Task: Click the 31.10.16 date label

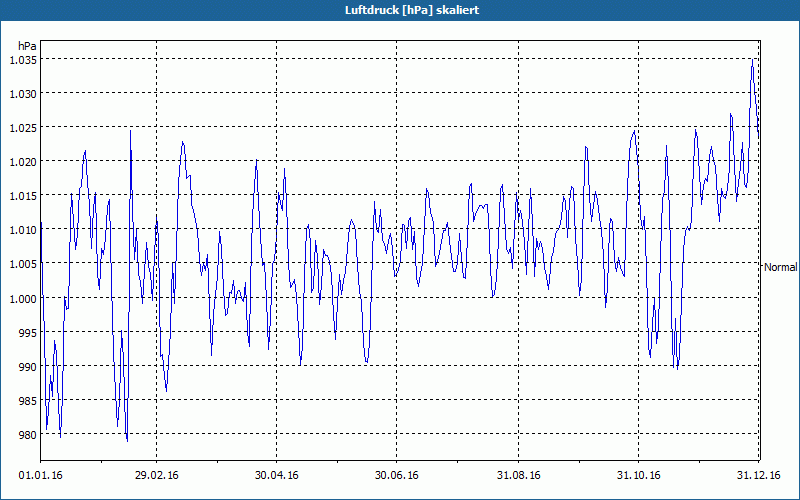Action: click(639, 476)
